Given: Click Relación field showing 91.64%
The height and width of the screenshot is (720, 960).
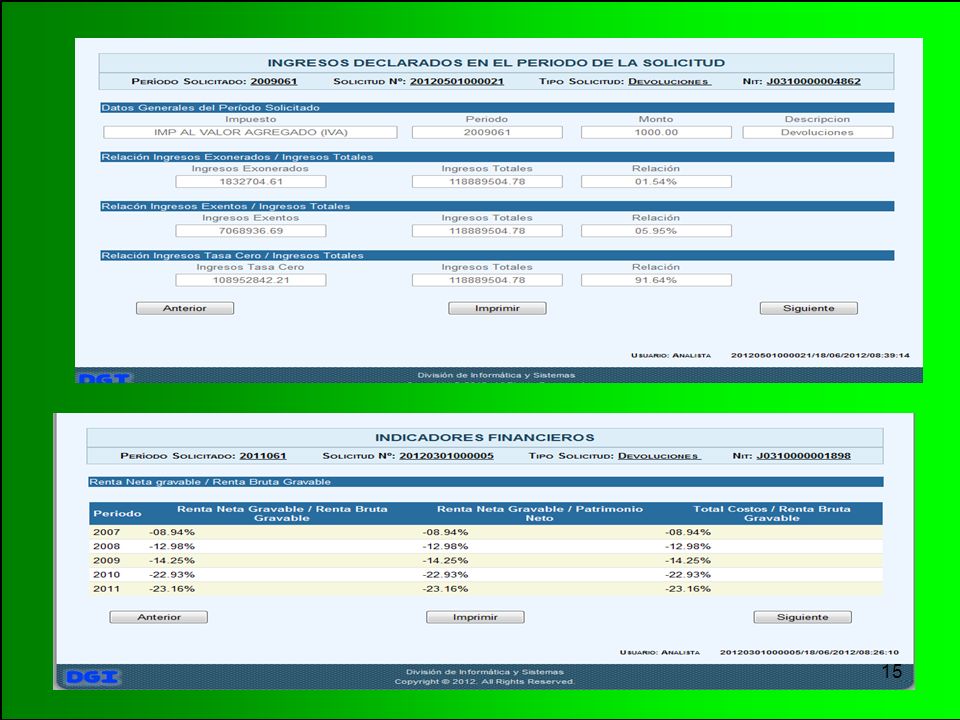Looking at the screenshot, I should pos(656,280).
